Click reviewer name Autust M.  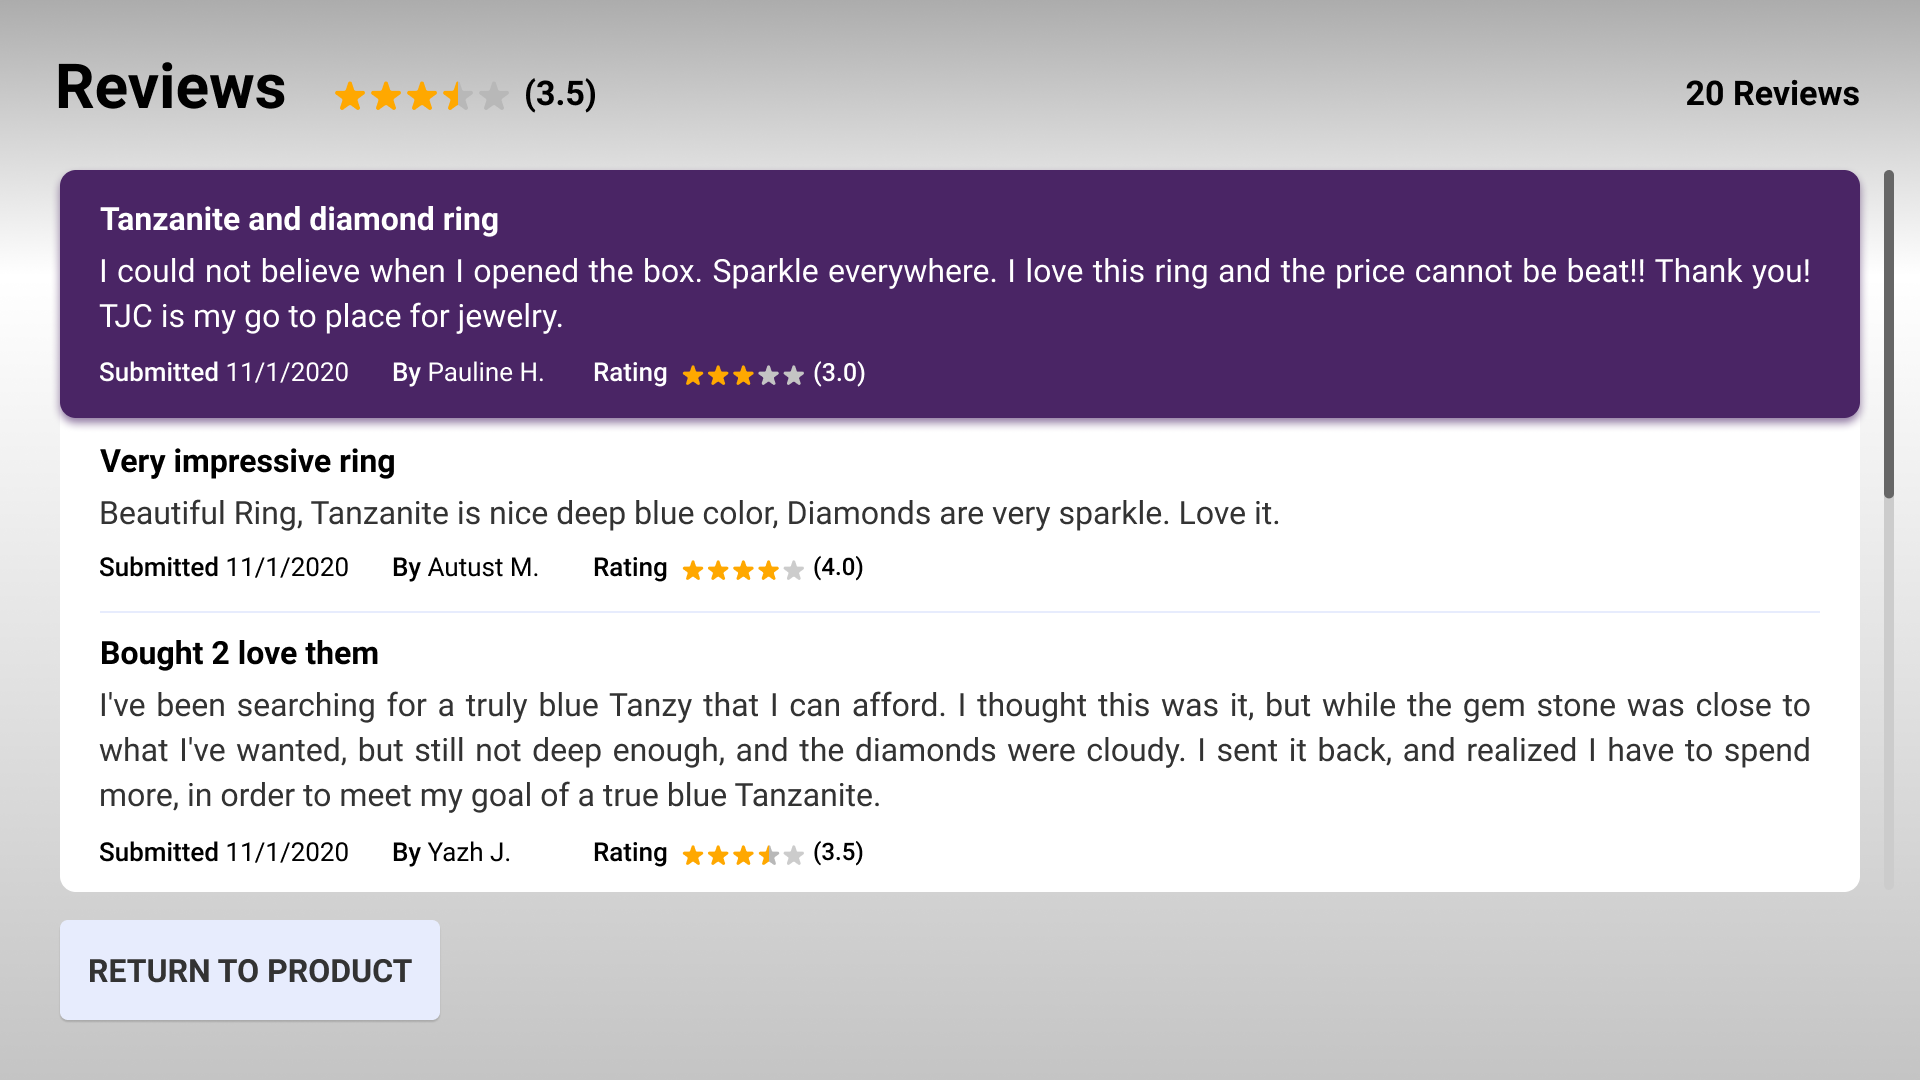pos(482,567)
